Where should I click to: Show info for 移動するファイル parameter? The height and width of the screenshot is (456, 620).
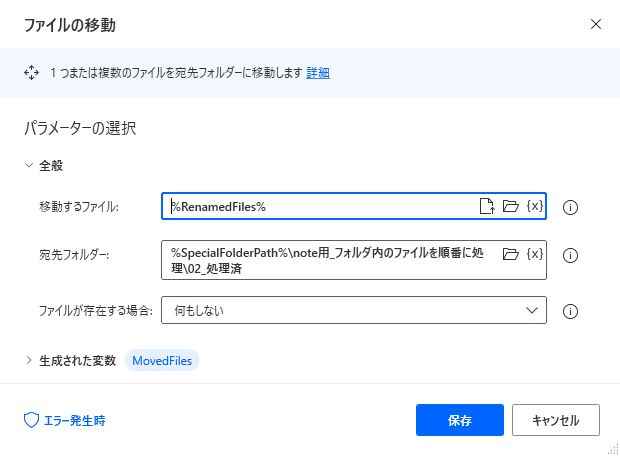570,207
